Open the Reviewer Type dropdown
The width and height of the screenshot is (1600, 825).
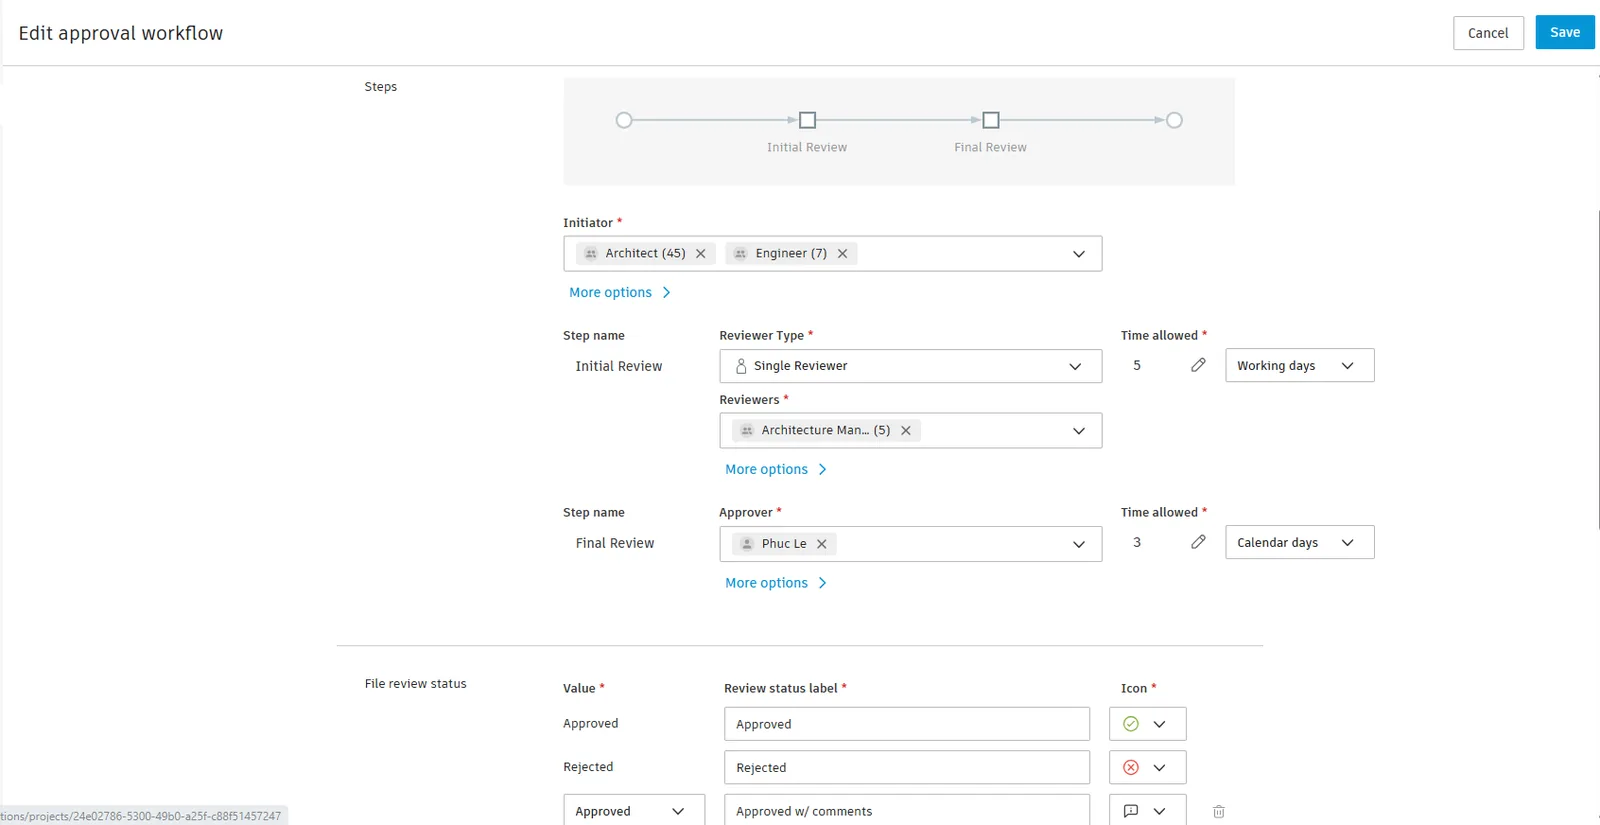[x=911, y=366]
